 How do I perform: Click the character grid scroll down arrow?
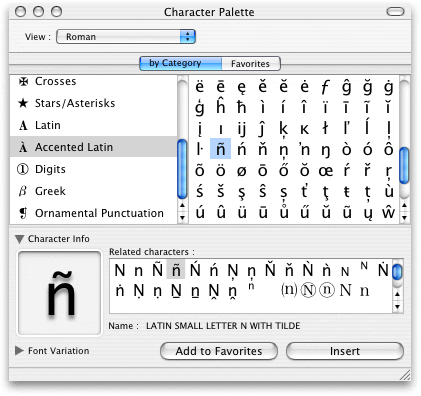tap(404, 218)
